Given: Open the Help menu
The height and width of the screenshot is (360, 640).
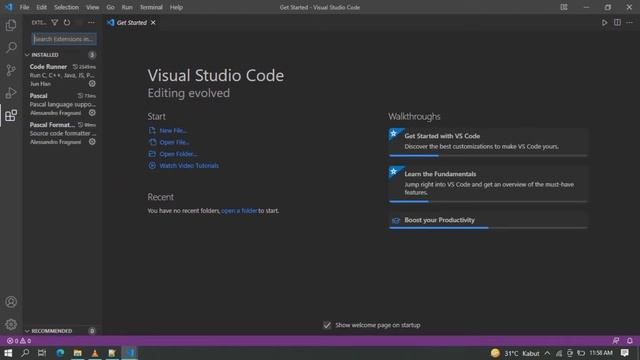Looking at the screenshot, I should (x=176, y=7).
